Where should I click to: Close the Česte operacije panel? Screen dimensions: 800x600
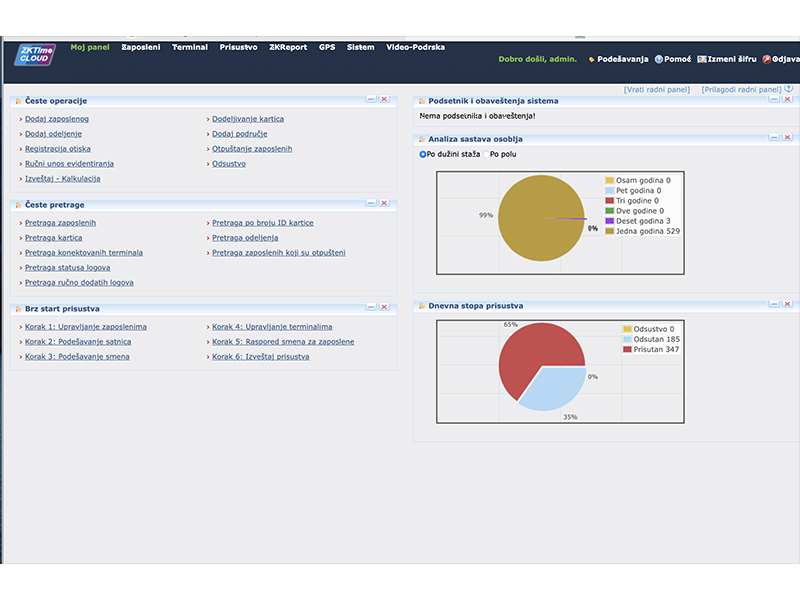[x=385, y=100]
